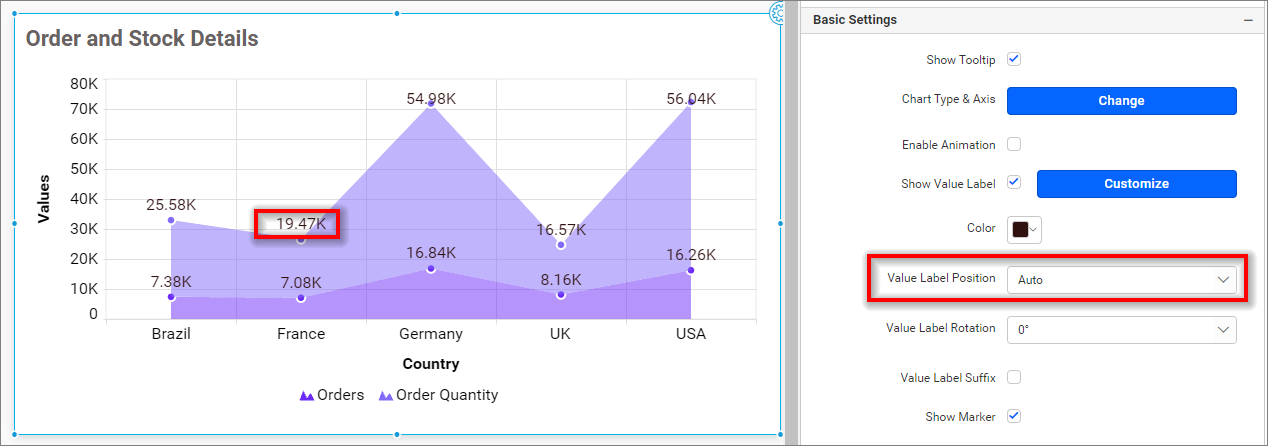1268x446 pixels.
Task: Click the France 7.08K data point marker
Action: click(301, 298)
